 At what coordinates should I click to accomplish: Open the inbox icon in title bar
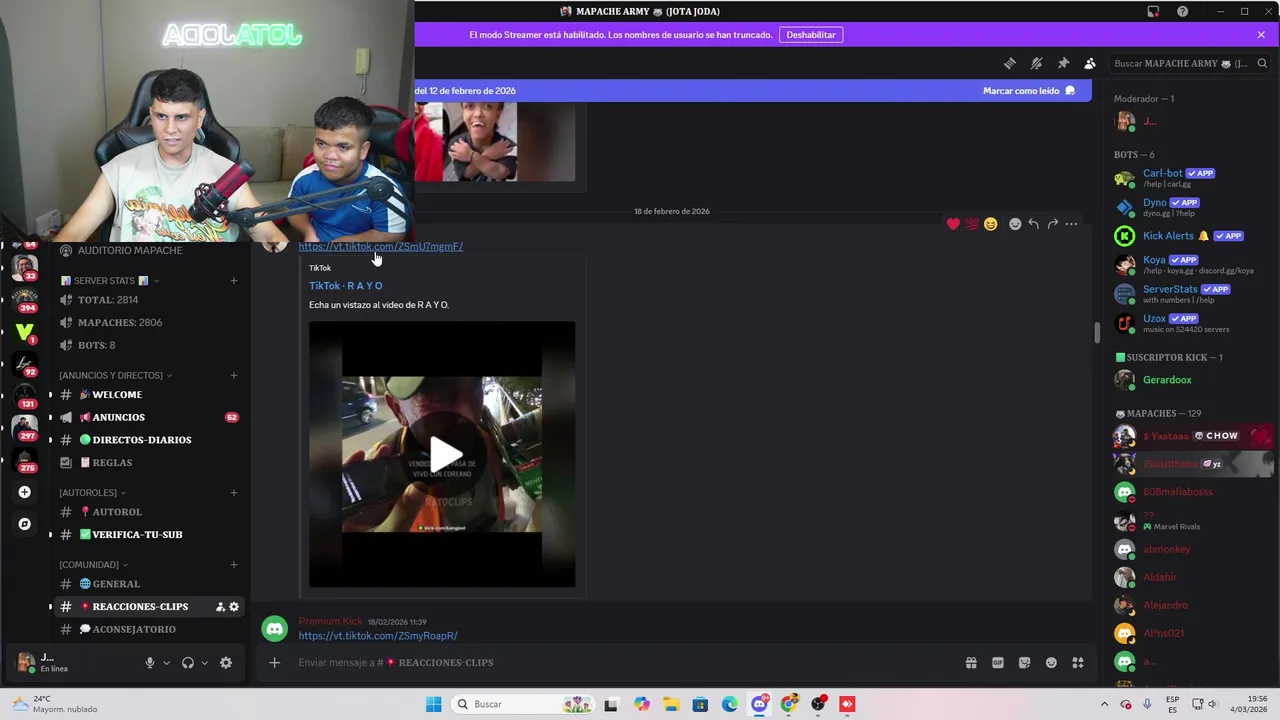tap(1153, 11)
